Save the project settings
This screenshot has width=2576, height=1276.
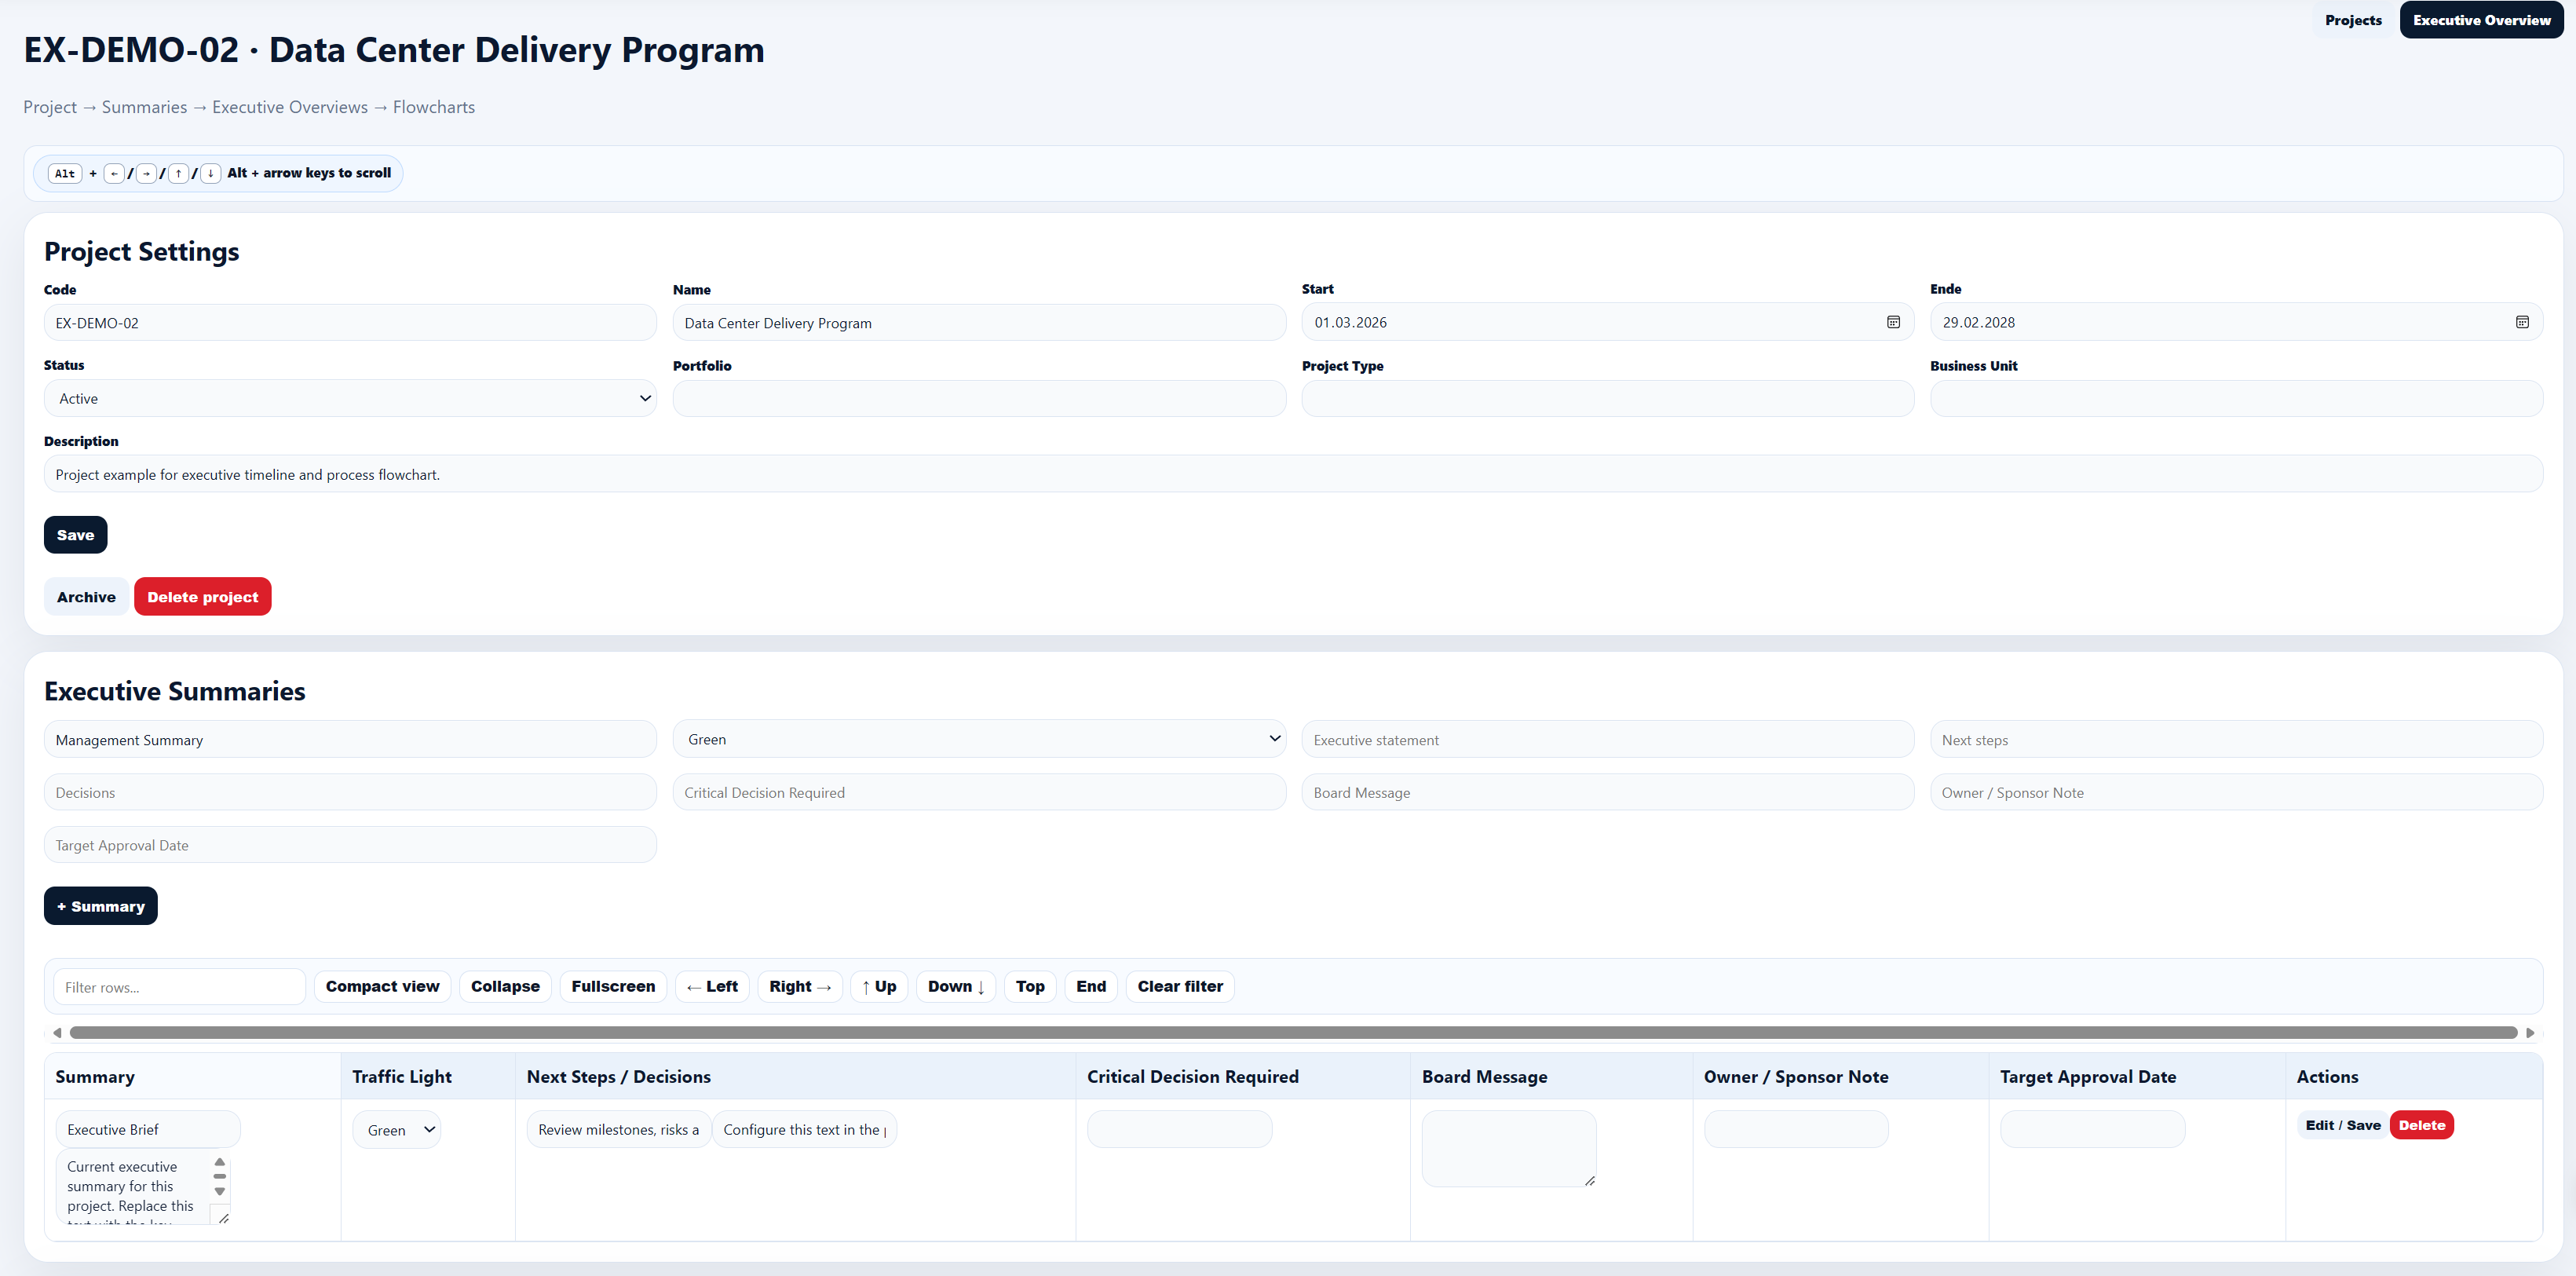(x=75, y=535)
